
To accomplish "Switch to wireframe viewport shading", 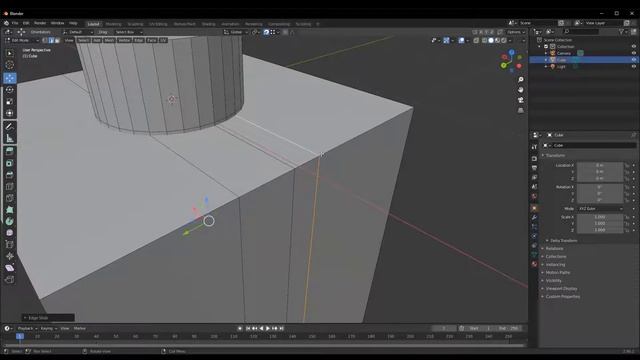I will (484, 40).
